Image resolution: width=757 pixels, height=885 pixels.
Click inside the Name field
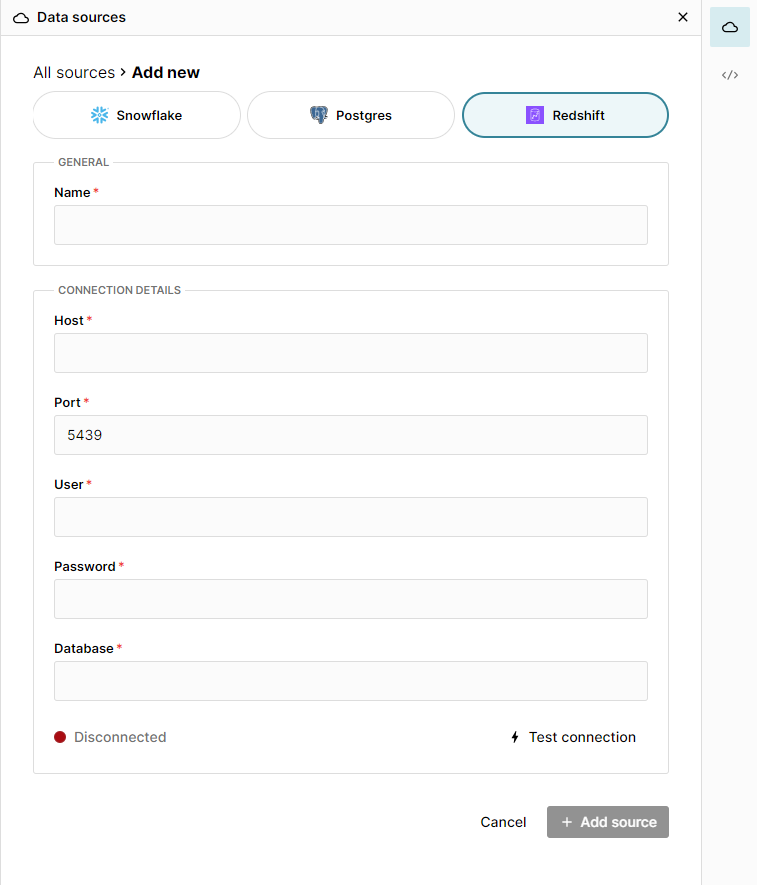[x=350, y=225]
